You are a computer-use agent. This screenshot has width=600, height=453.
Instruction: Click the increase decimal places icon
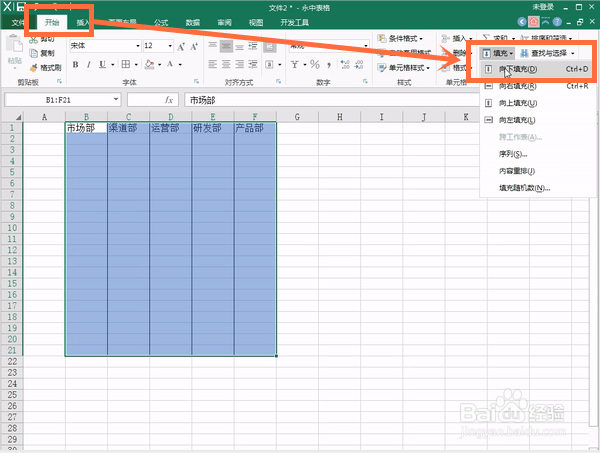point(345,64)
